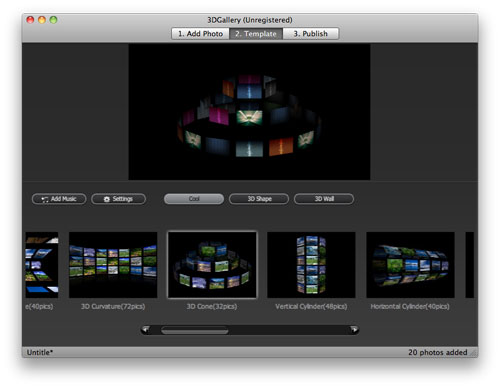Click the 3D gallery preview area
This screenshot has height=388, width=500.
(x=249, y=112)
